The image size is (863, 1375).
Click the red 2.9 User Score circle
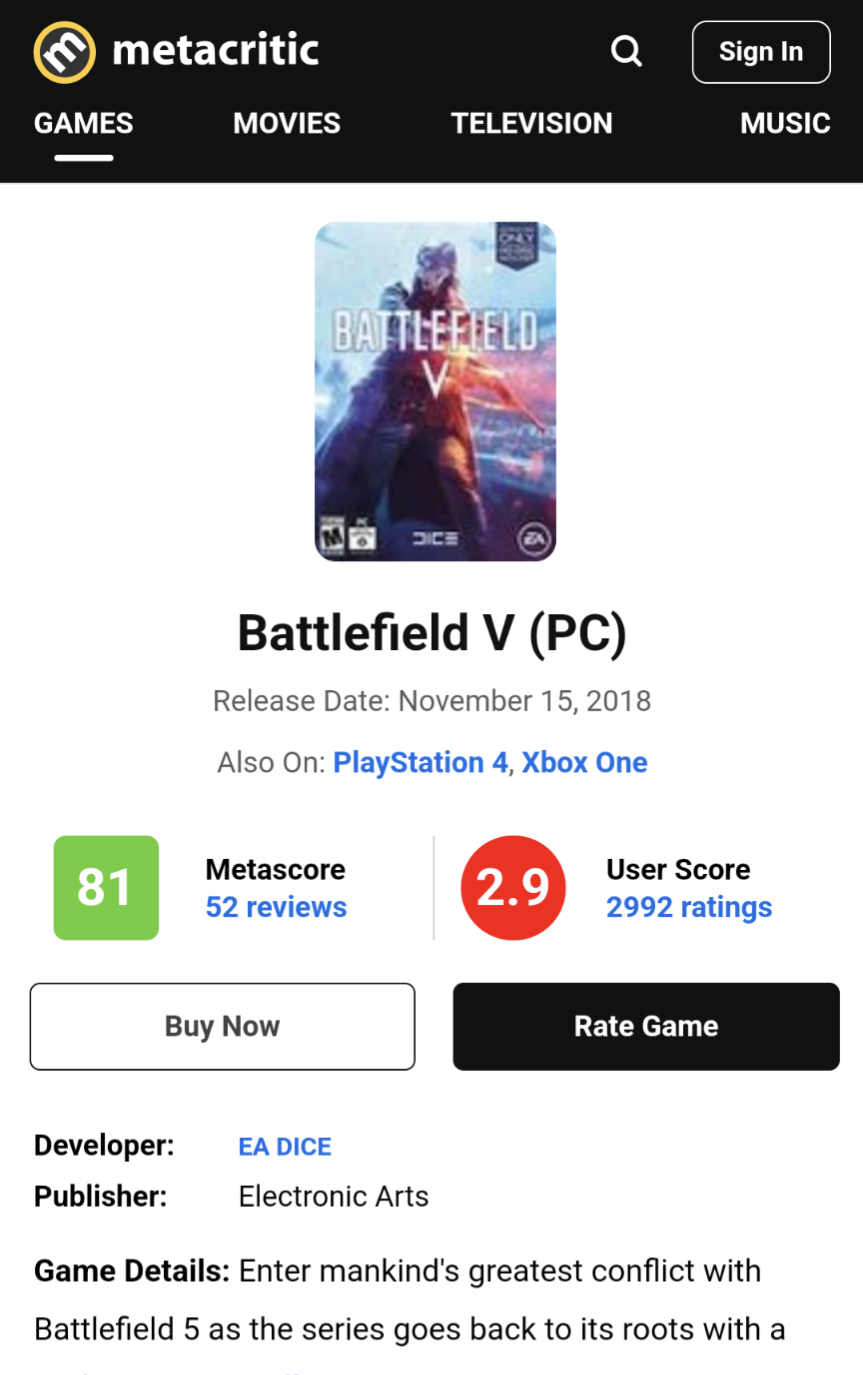(513, 888)
